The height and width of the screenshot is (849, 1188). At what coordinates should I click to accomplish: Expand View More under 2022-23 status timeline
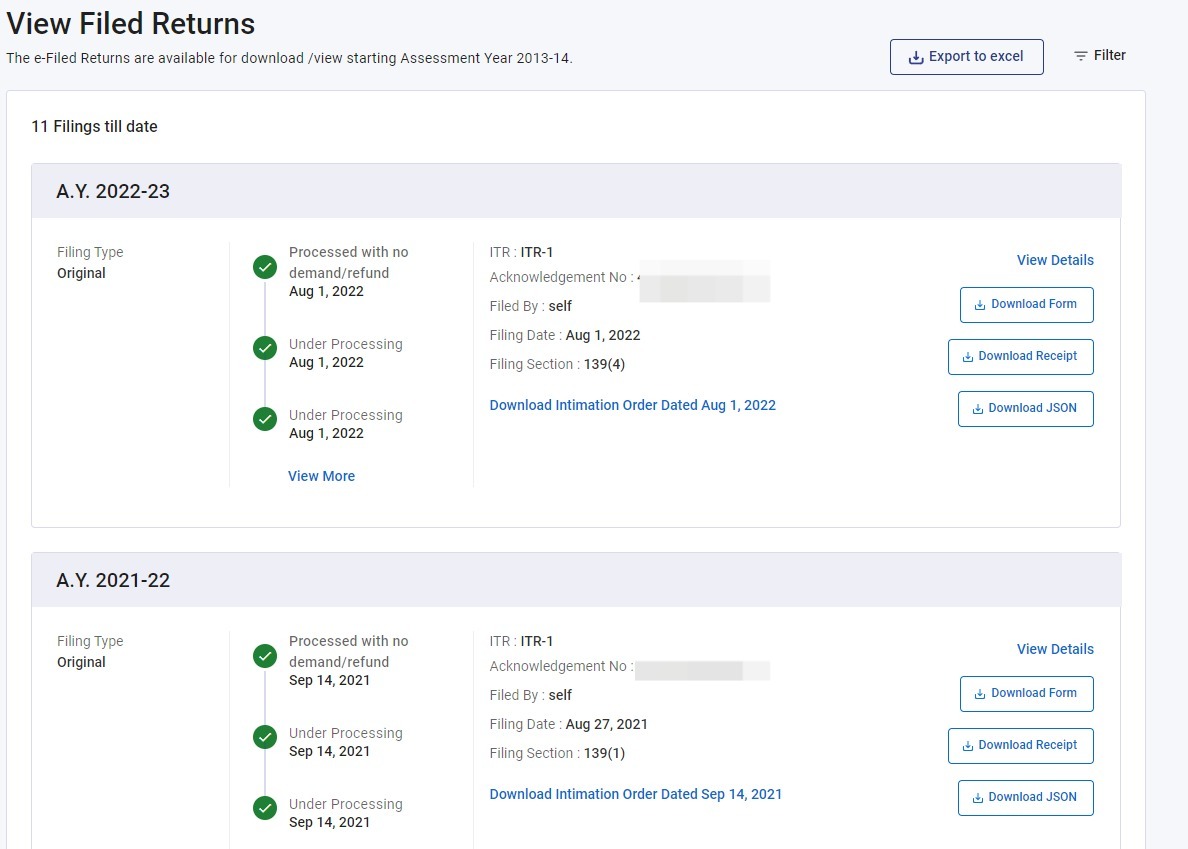[x=321, y=476]
